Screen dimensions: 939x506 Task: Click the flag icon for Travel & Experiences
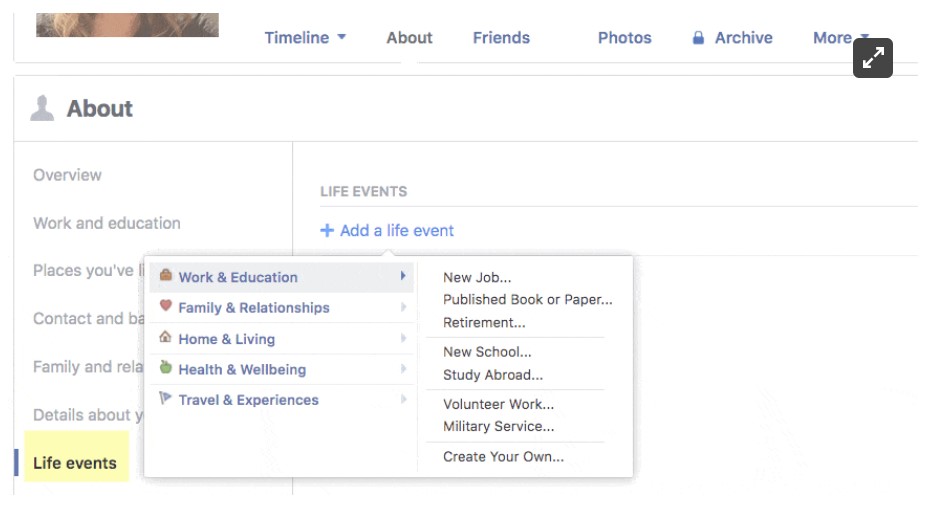(x=165, y=398)
